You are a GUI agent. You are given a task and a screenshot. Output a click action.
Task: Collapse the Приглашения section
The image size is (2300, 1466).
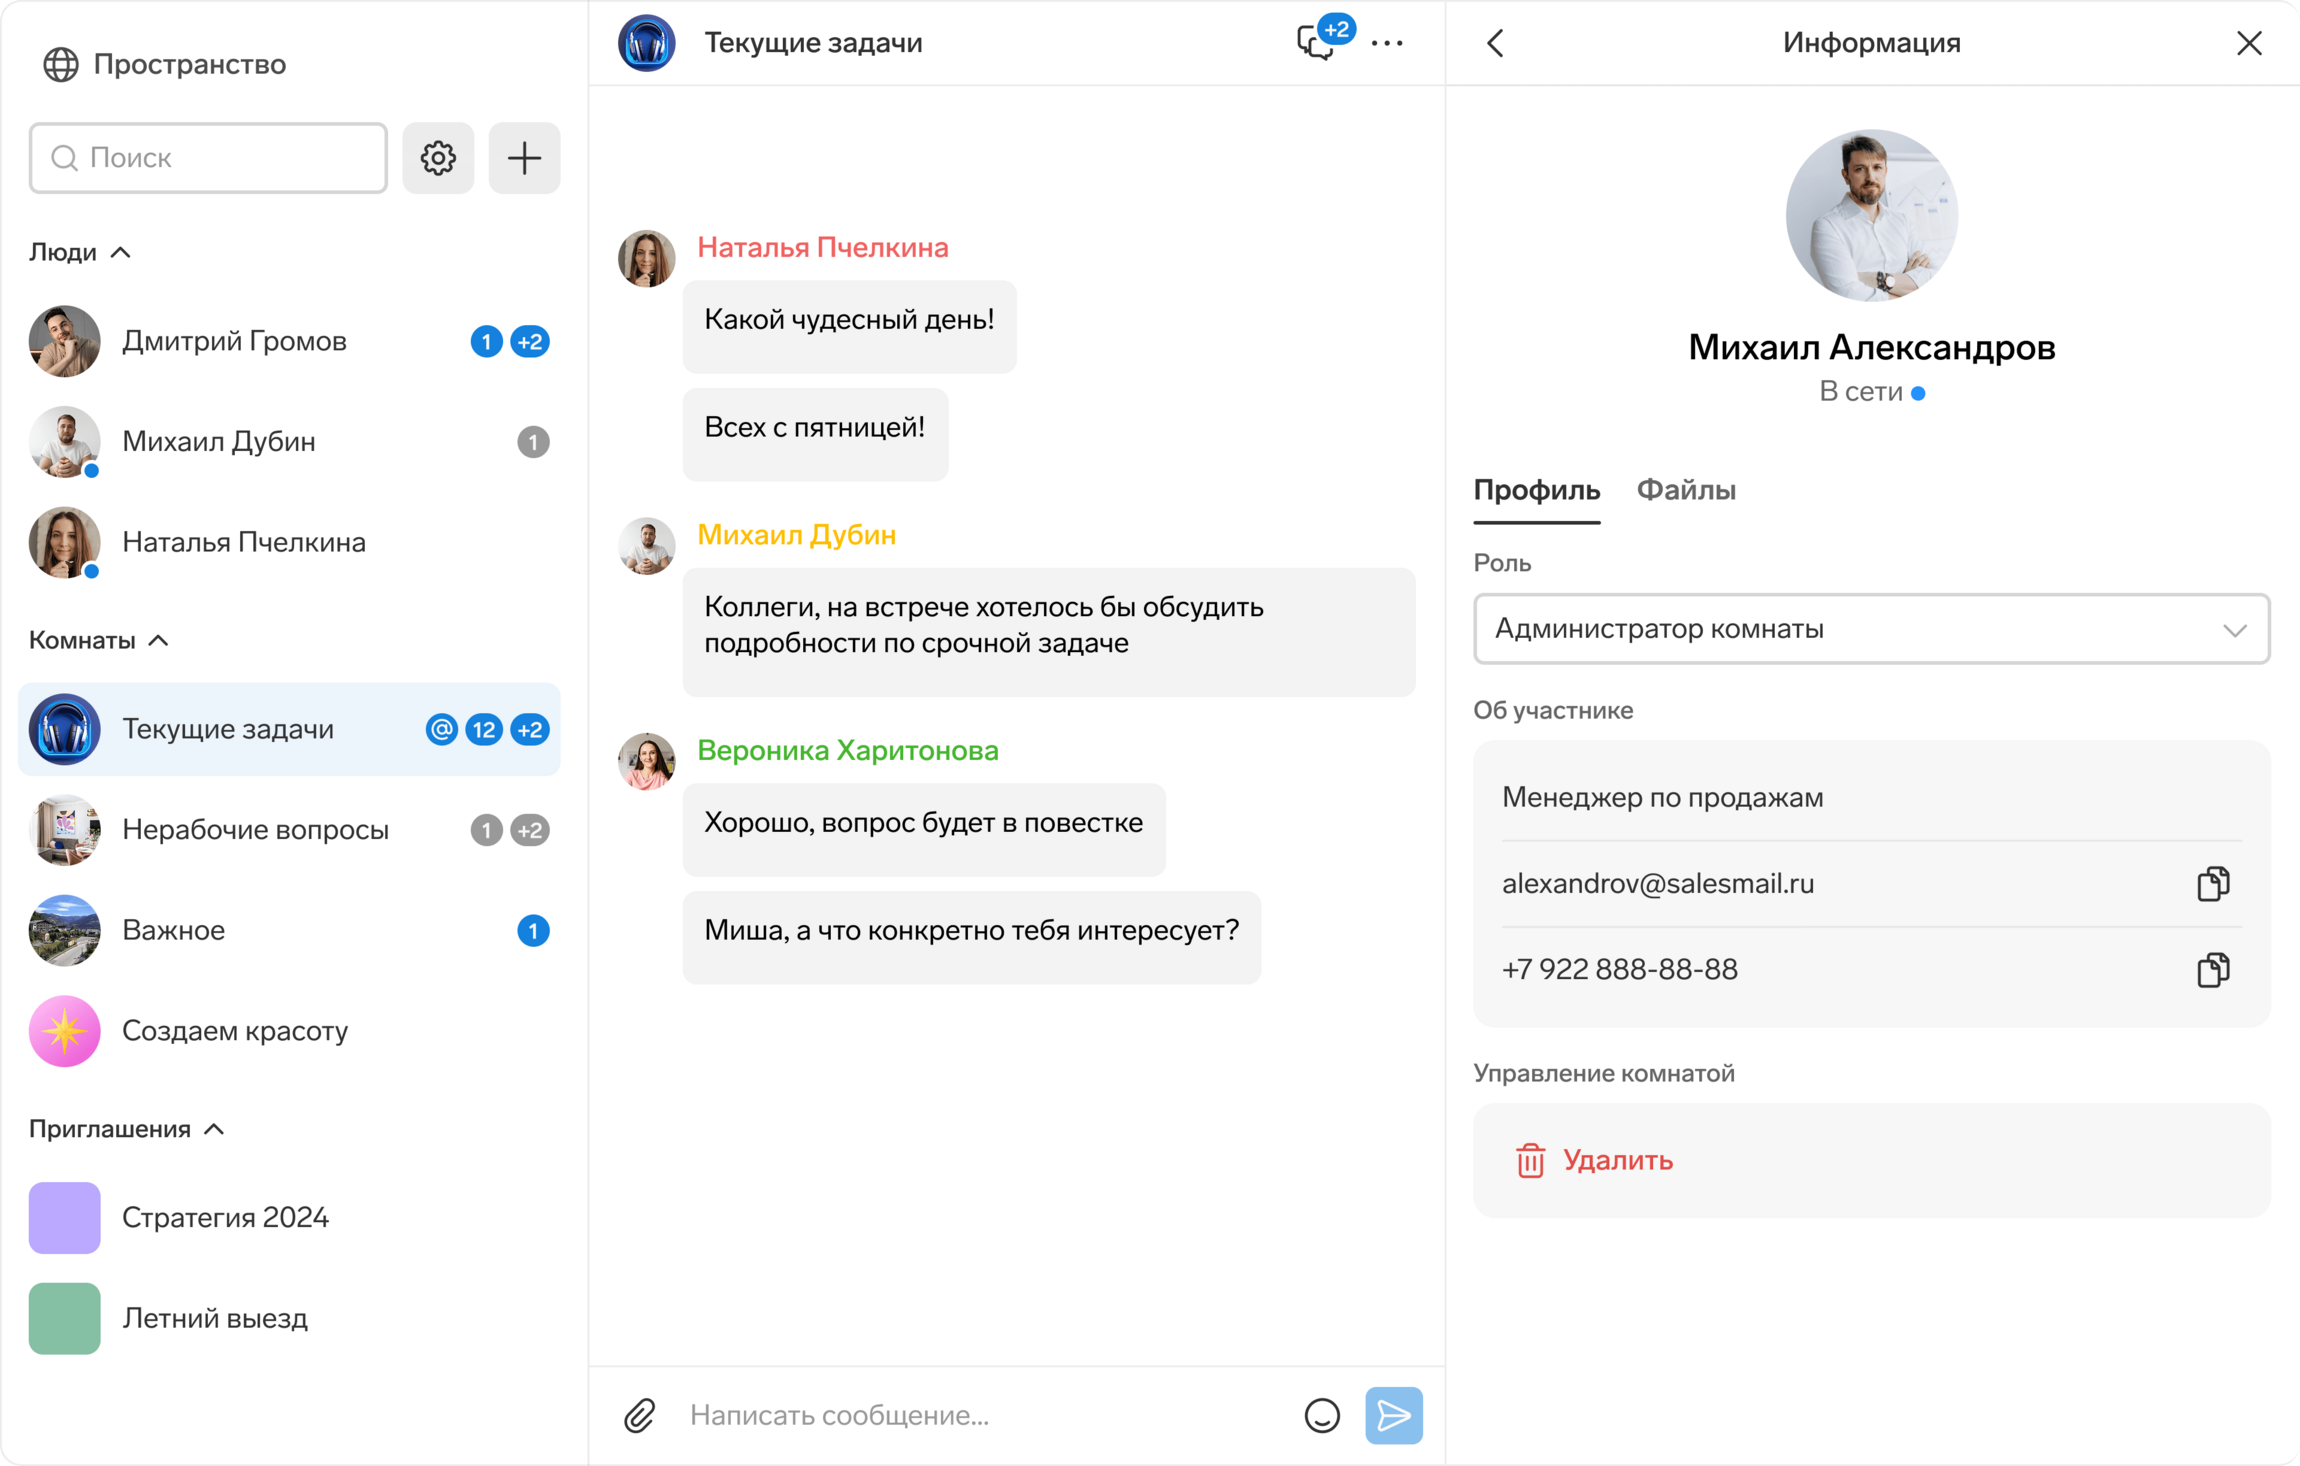pyautogui.click(x=214, y=1129)
